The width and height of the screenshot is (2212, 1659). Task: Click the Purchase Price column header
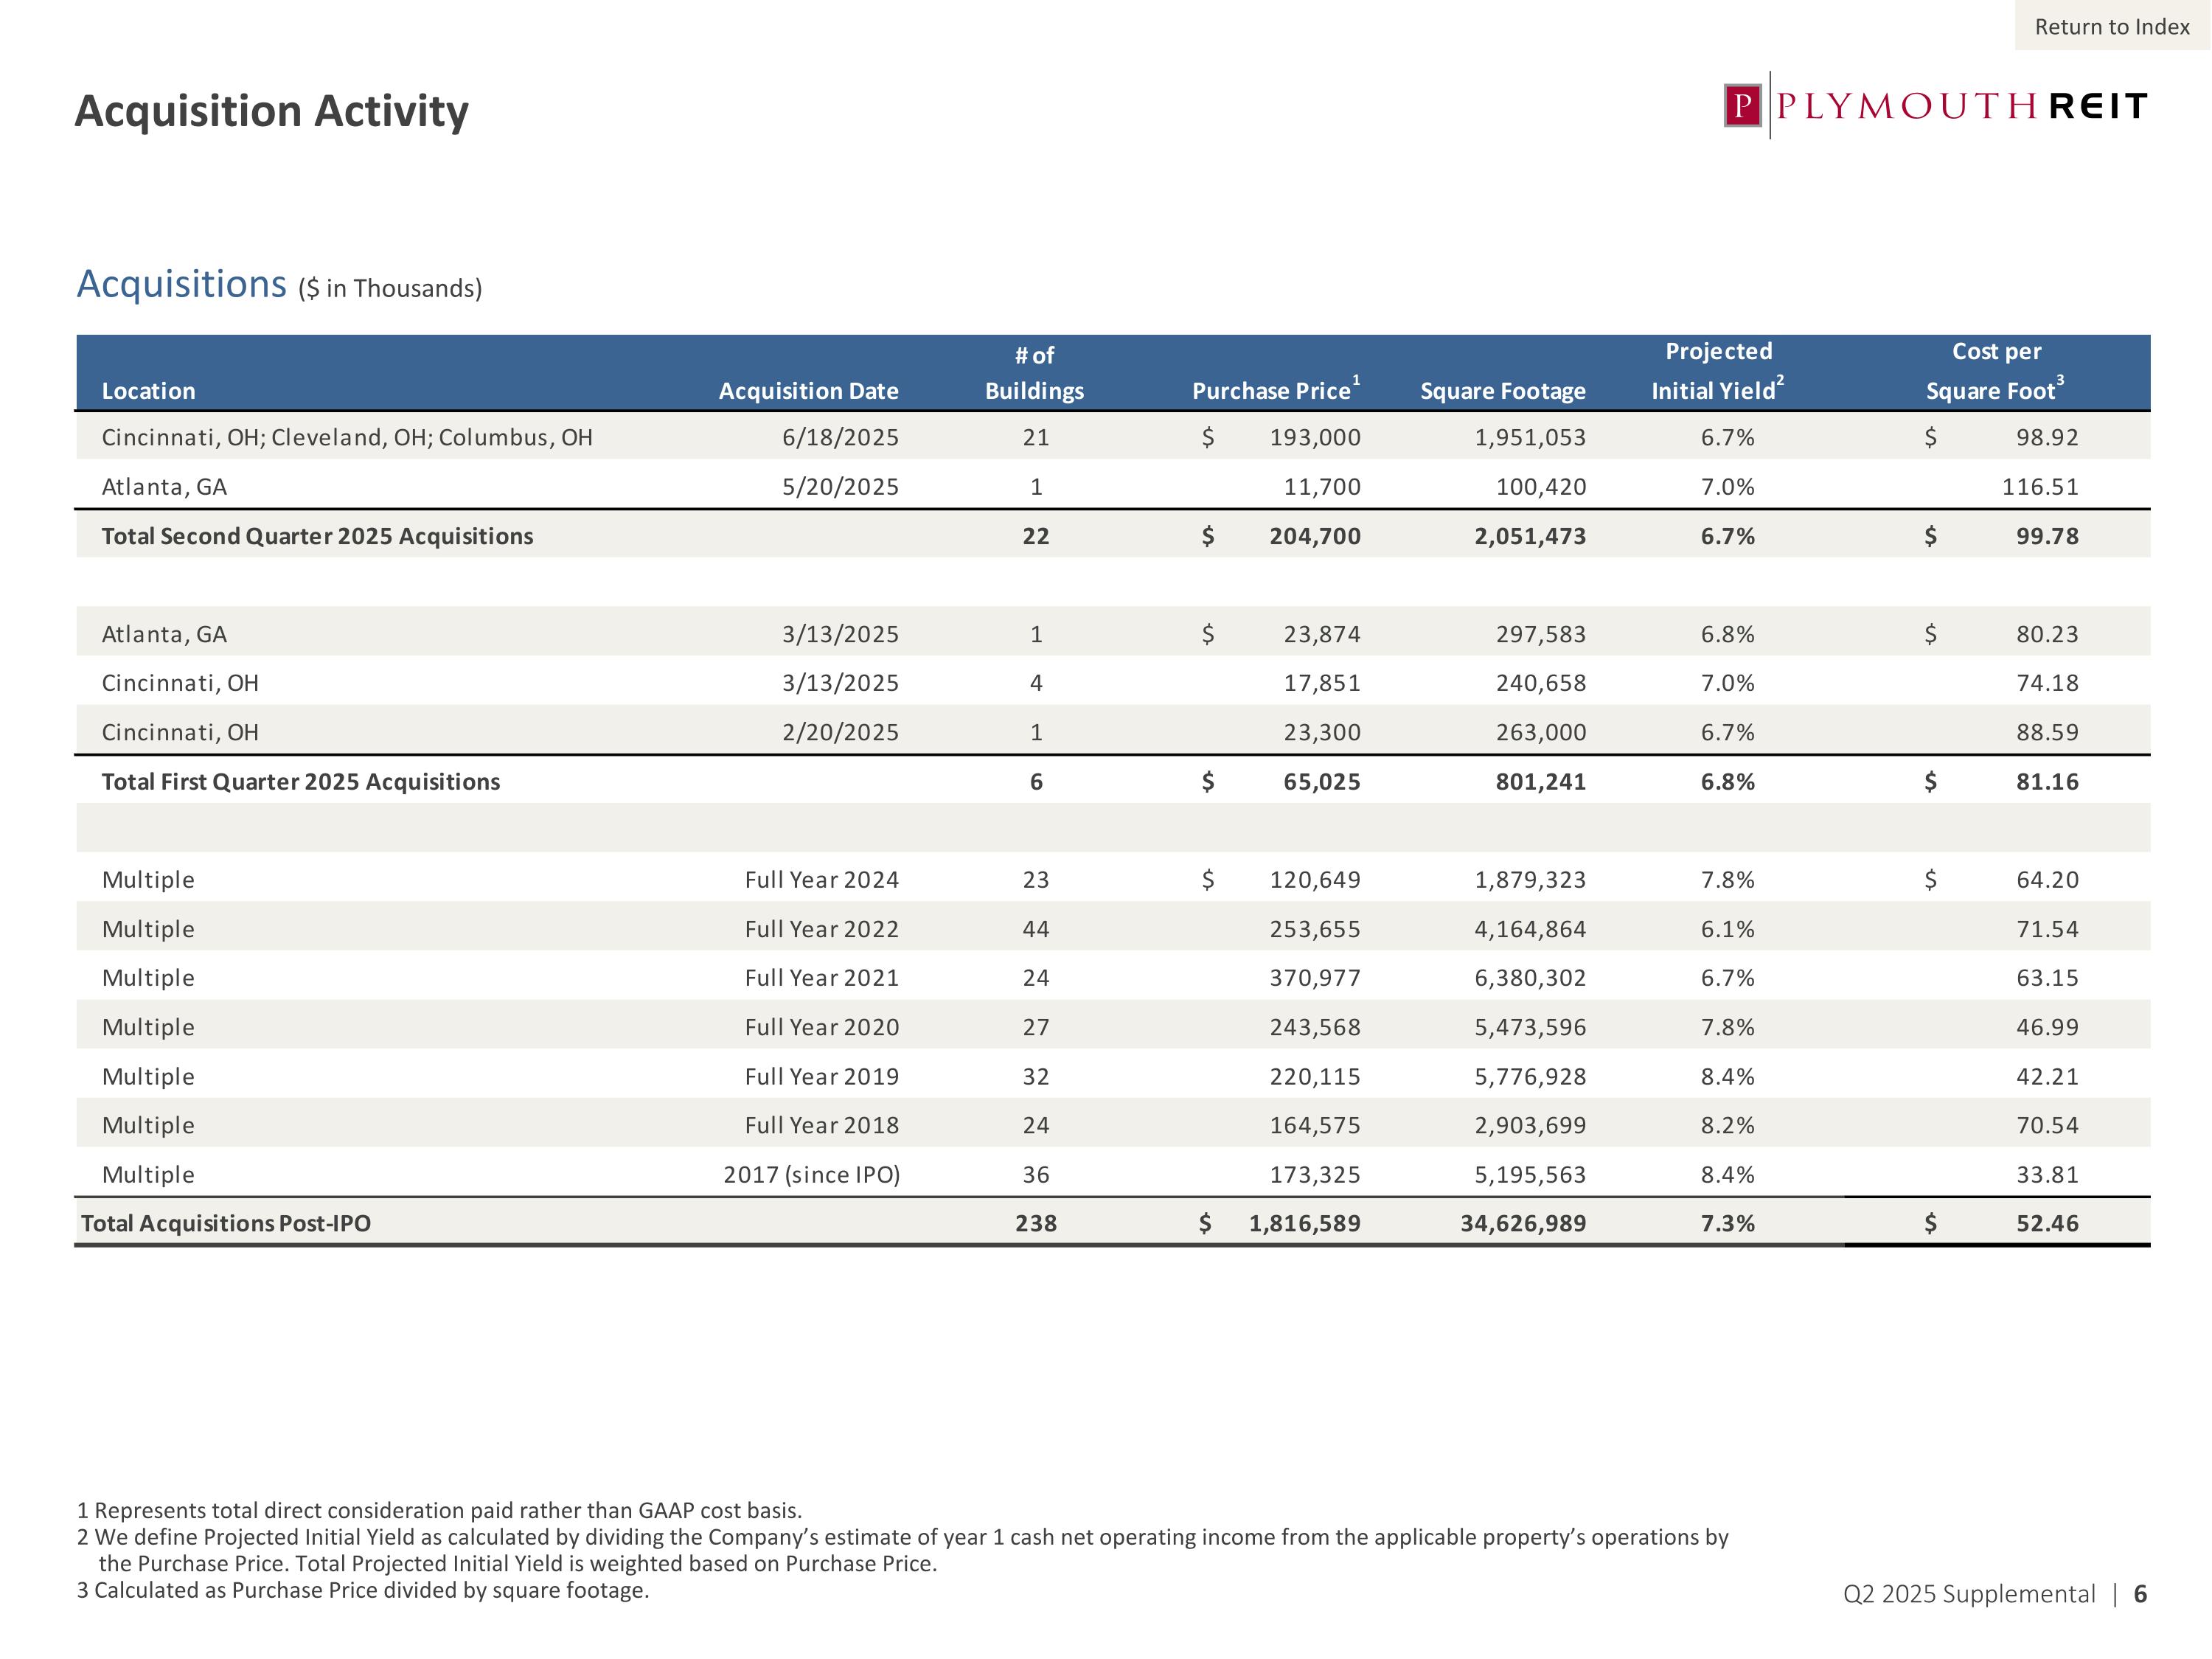pos(1272,391)
